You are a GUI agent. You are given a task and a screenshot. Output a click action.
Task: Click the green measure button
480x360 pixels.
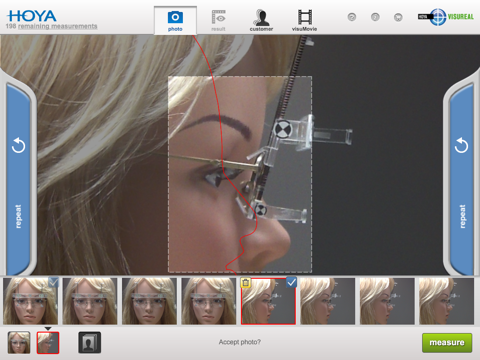[447, 343]
